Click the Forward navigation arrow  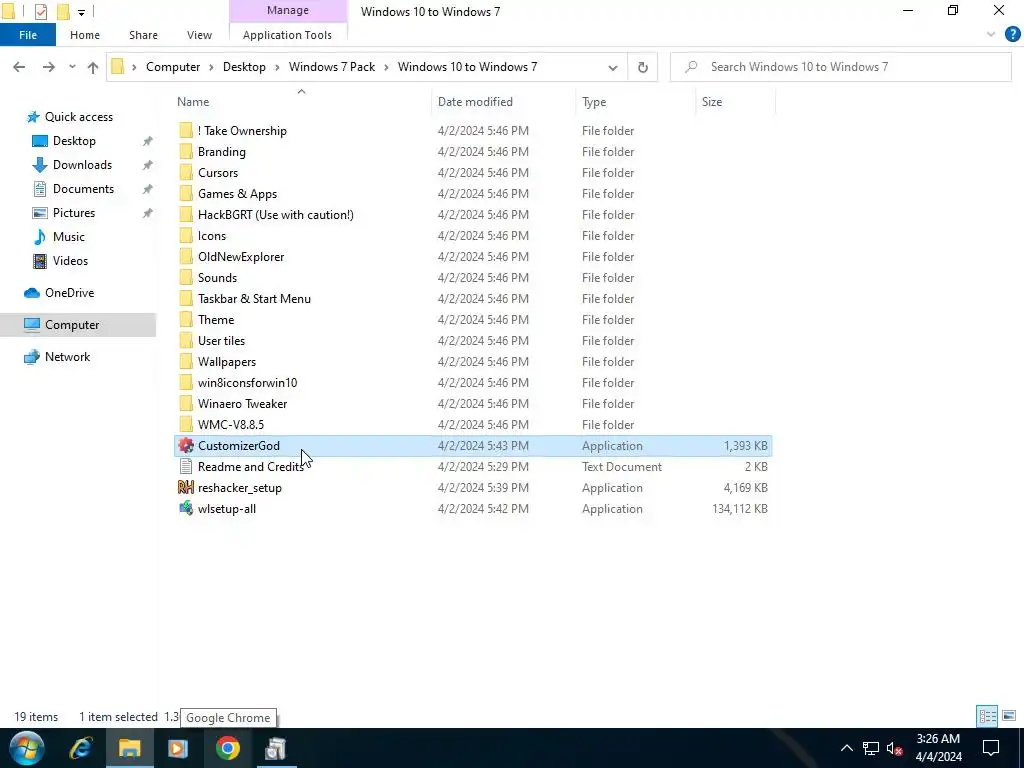click(48, 67)
